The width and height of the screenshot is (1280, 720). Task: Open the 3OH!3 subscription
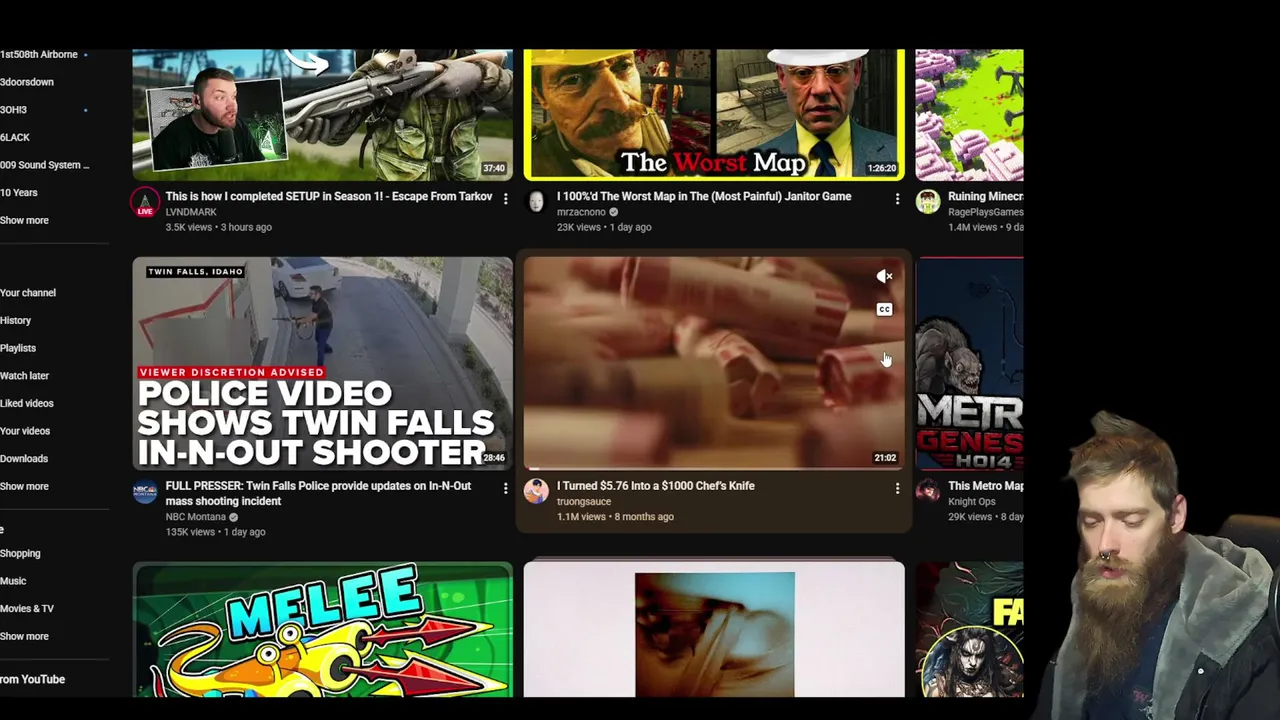(x=13, y=110)
